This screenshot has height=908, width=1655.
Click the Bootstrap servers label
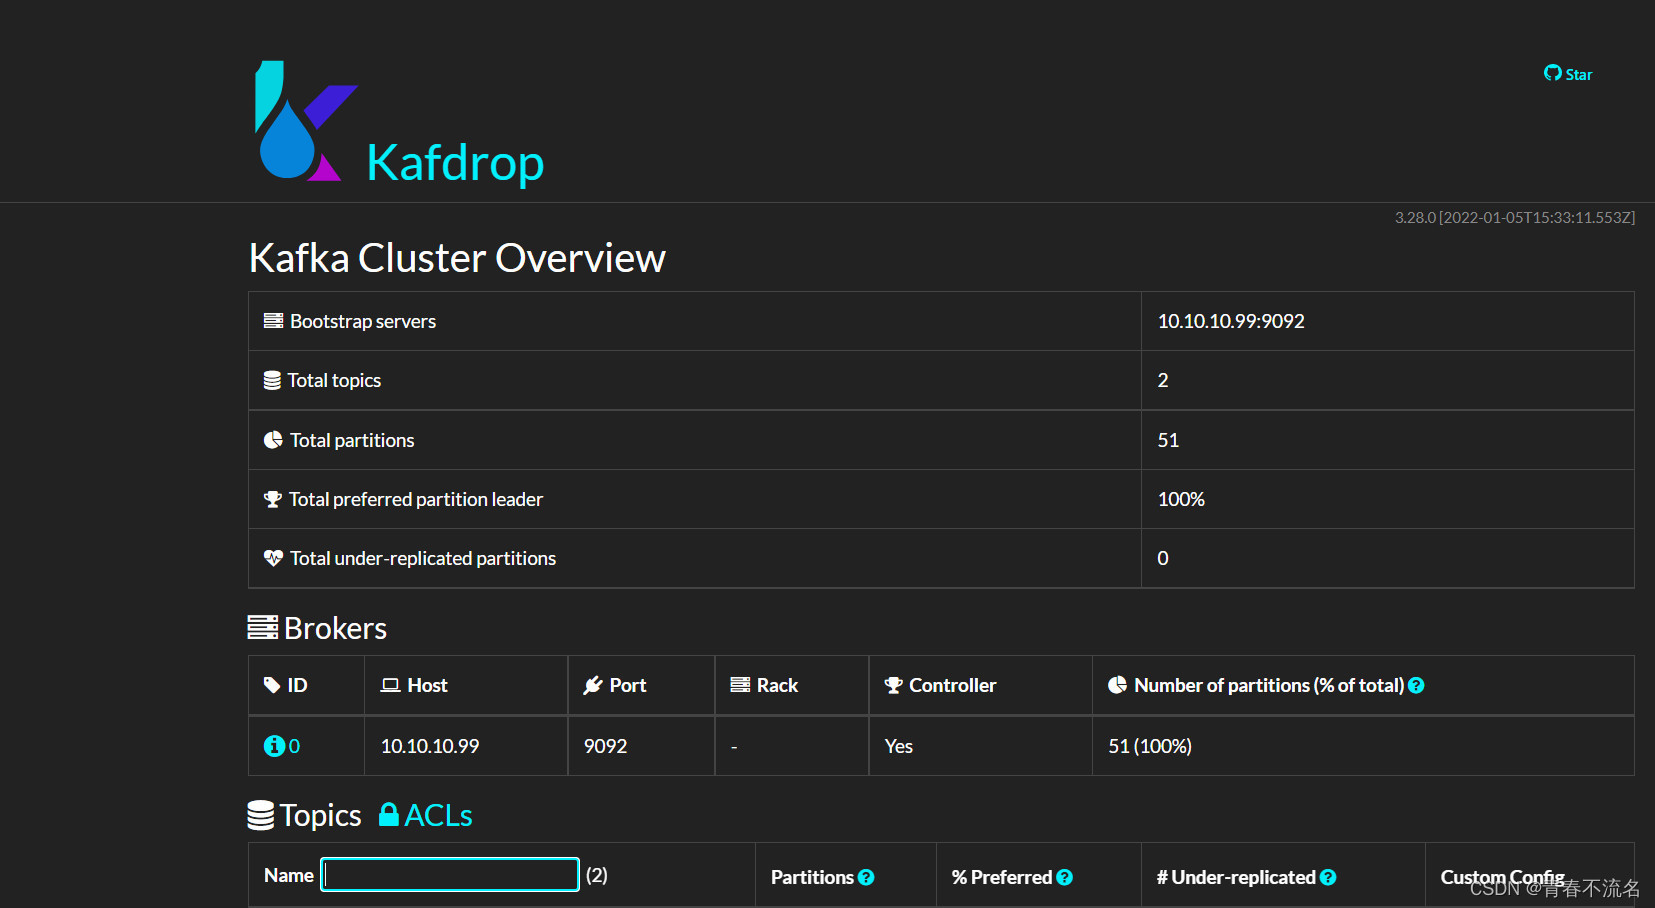[x=363, y=321]
